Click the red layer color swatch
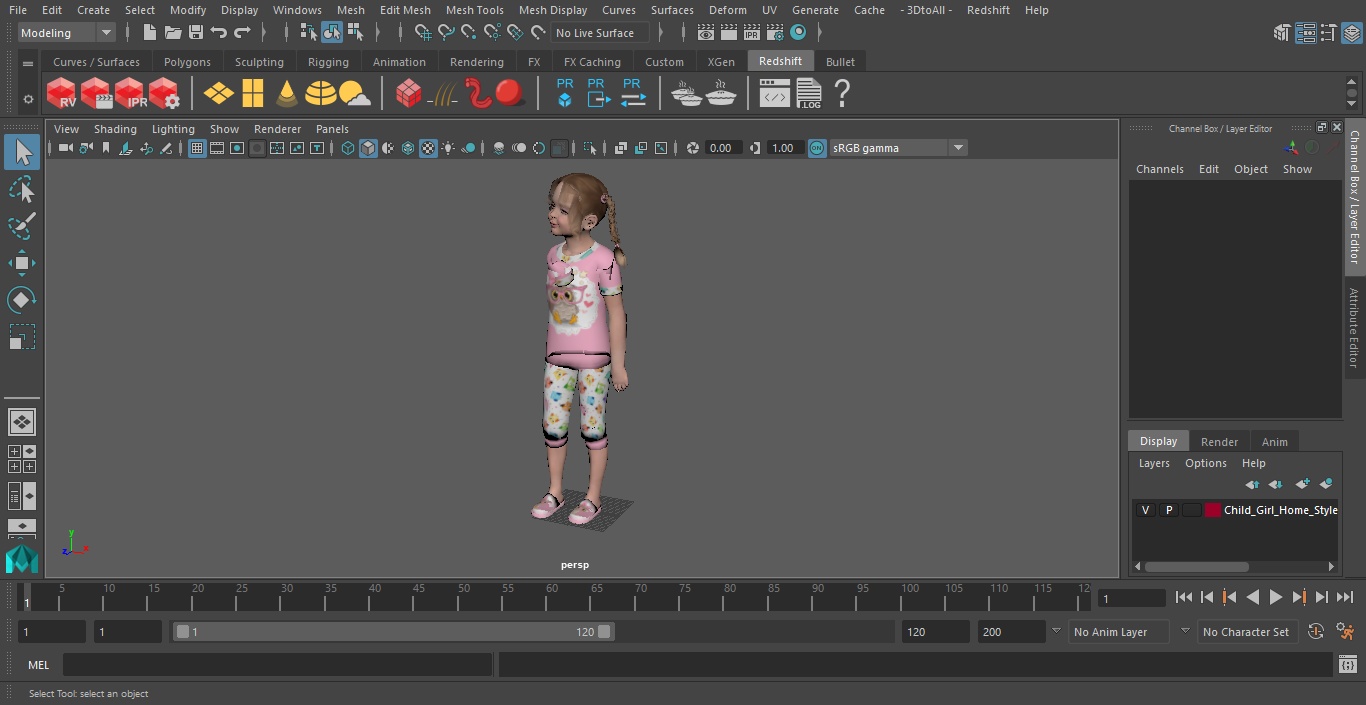 (1213, 510)
